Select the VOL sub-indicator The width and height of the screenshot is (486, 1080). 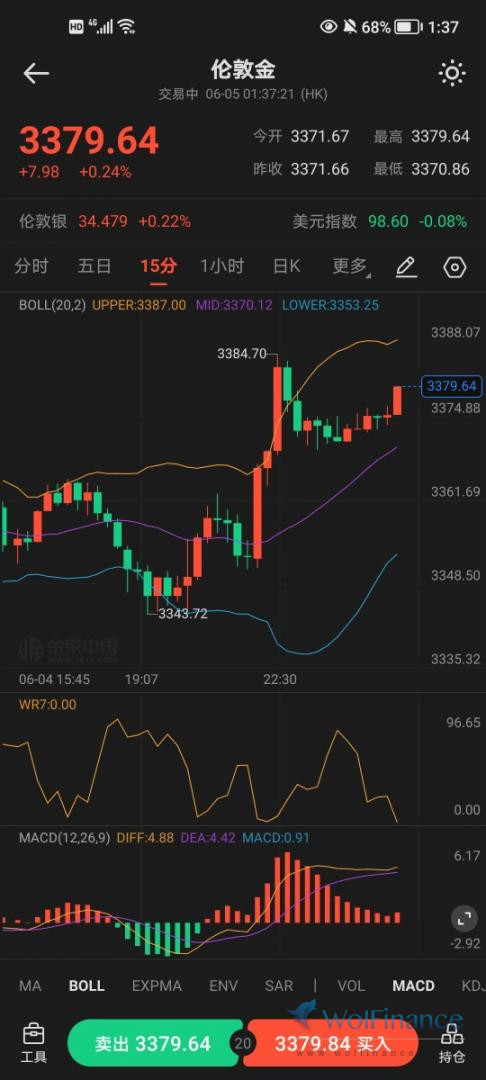(351, 986)
